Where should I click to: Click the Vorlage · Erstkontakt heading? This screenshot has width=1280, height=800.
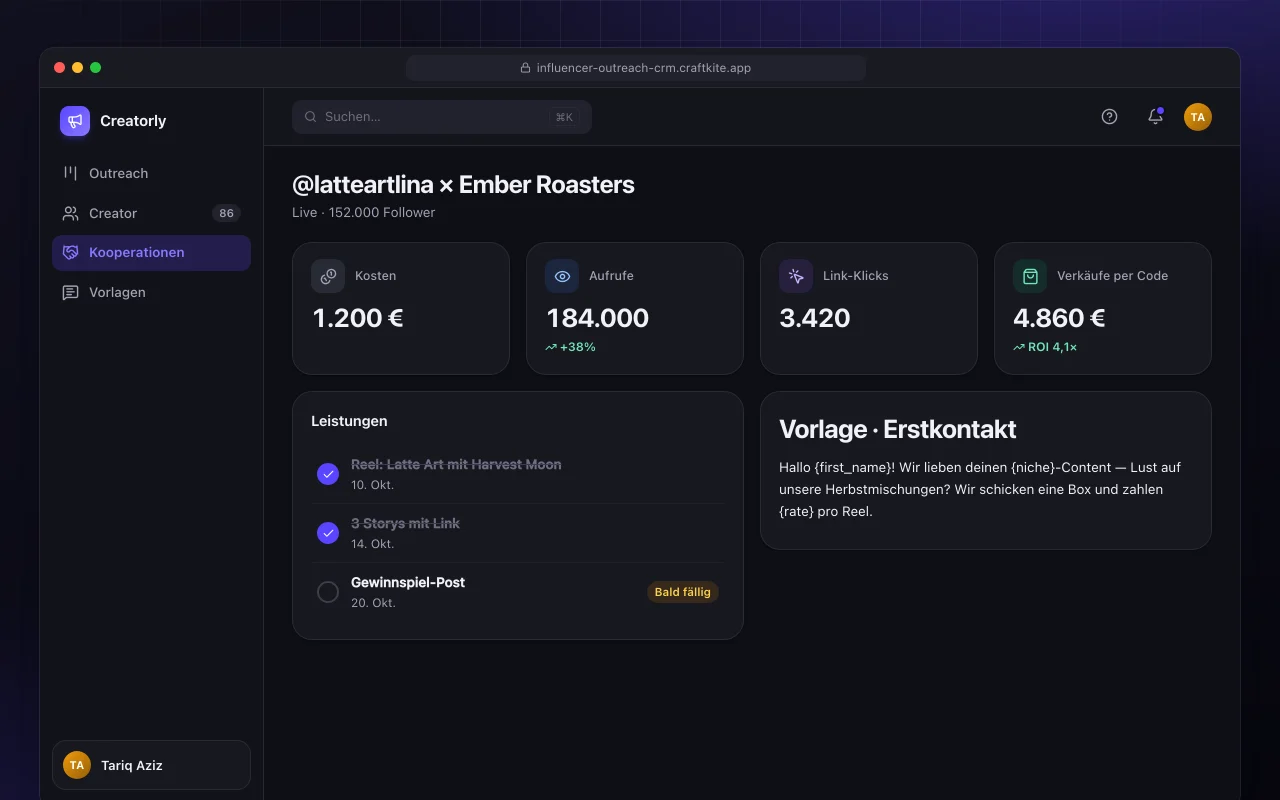898,429
